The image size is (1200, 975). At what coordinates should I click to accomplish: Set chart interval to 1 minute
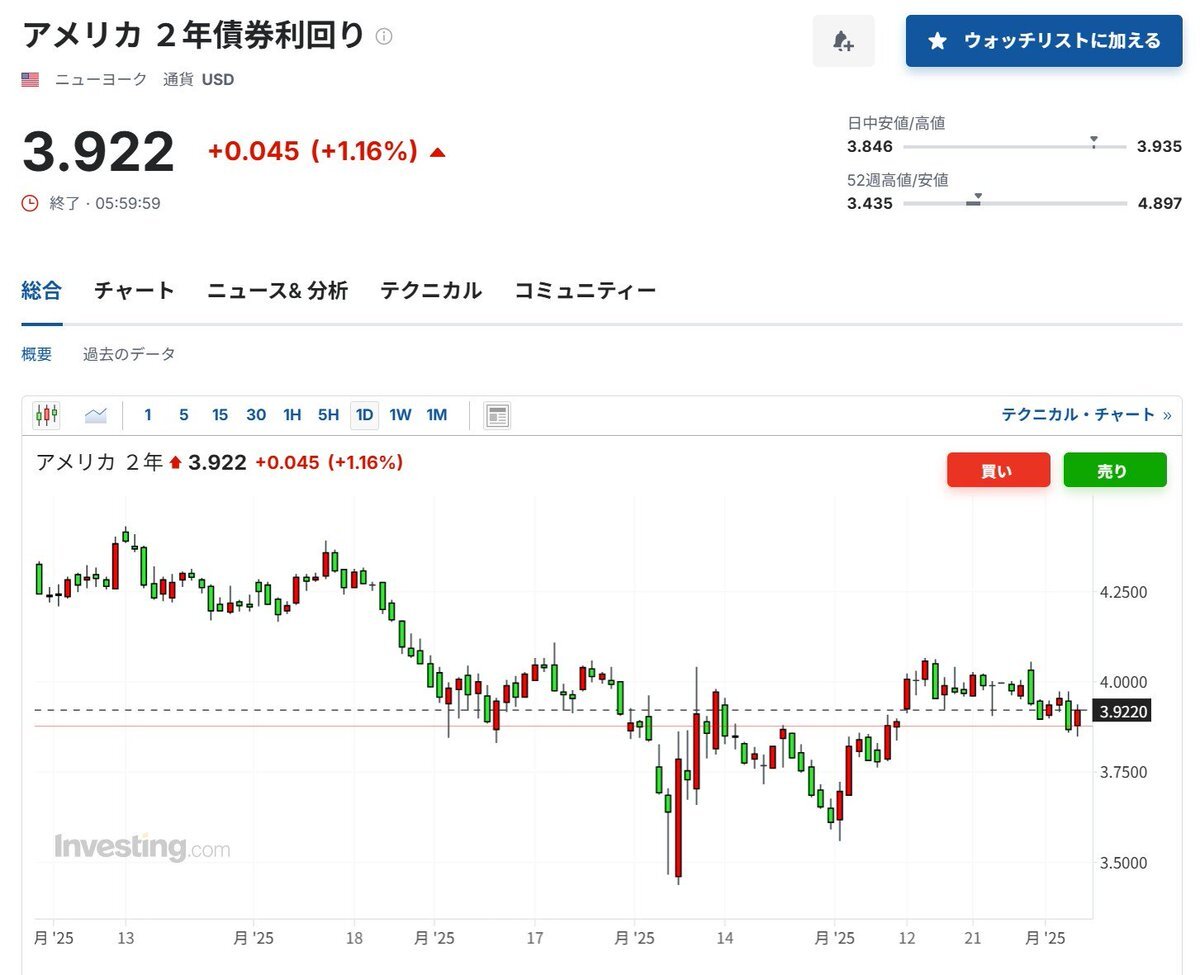(148, 415)
